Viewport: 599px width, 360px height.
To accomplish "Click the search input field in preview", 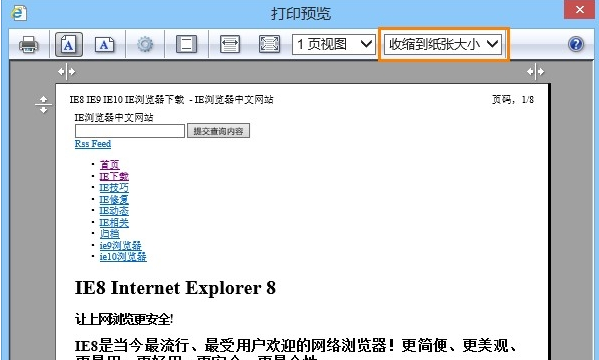I will [x=130, y=131].
